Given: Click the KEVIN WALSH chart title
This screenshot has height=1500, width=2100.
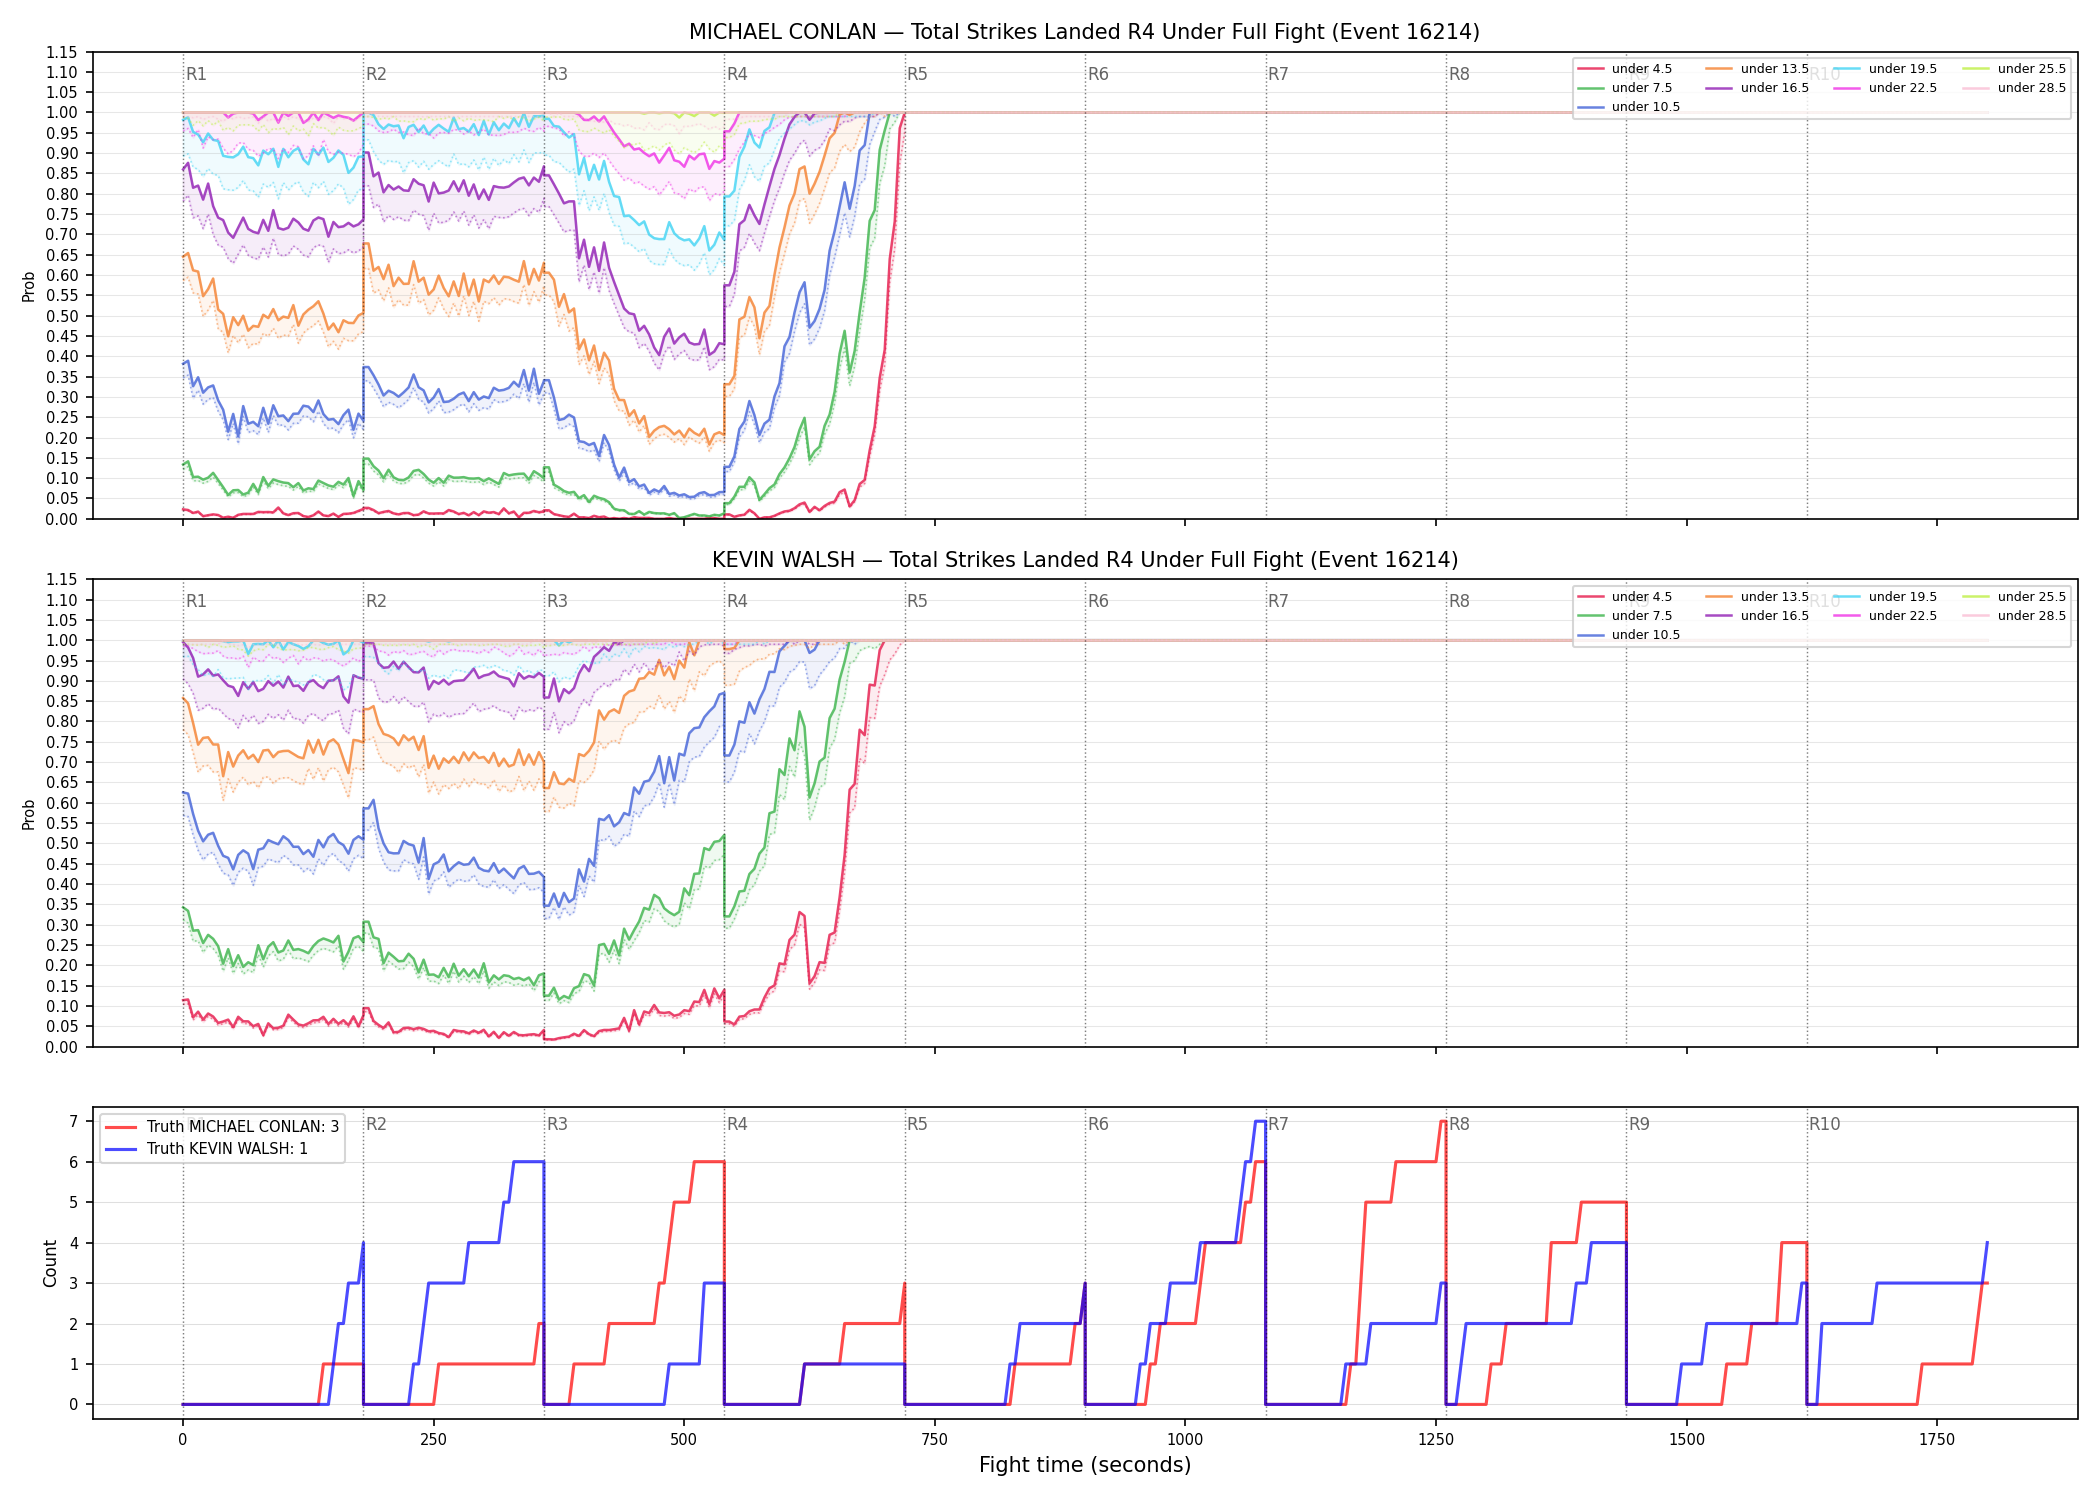Looking at the screenshot, I should (x=1084, y=560).
